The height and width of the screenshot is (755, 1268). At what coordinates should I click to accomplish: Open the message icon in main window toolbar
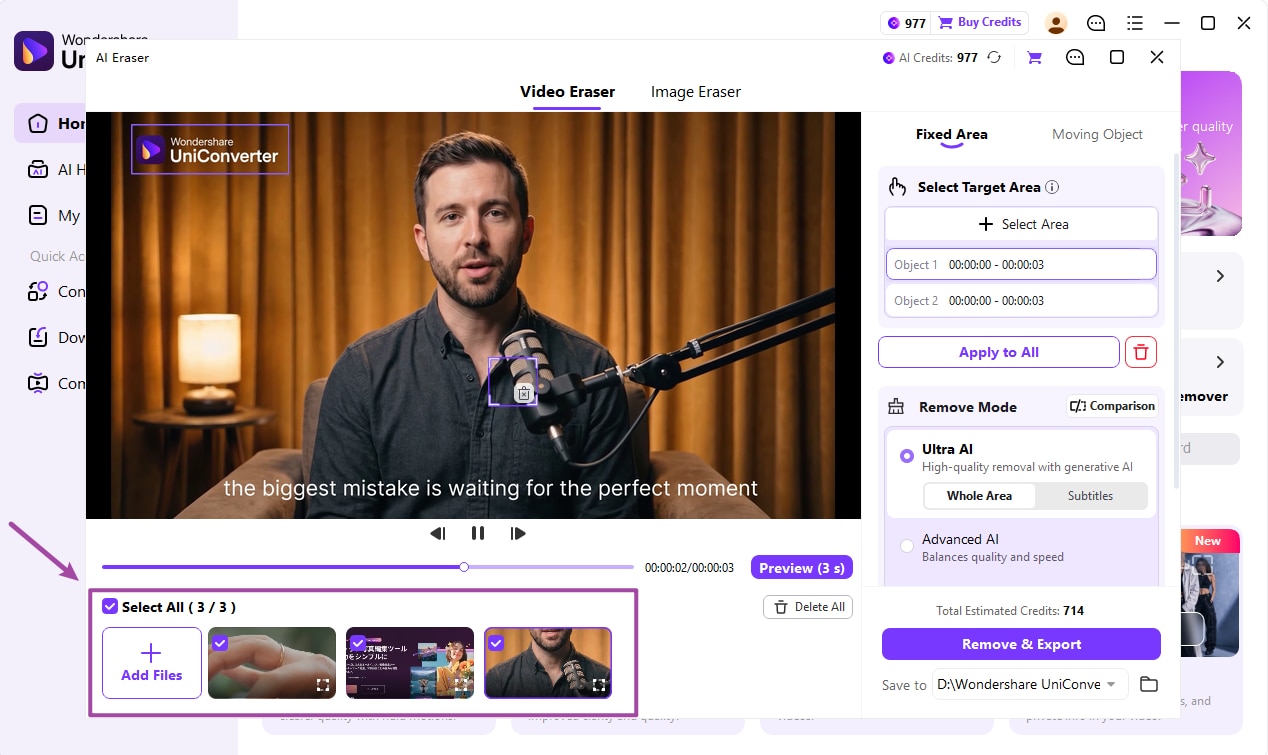[1096, 23]
